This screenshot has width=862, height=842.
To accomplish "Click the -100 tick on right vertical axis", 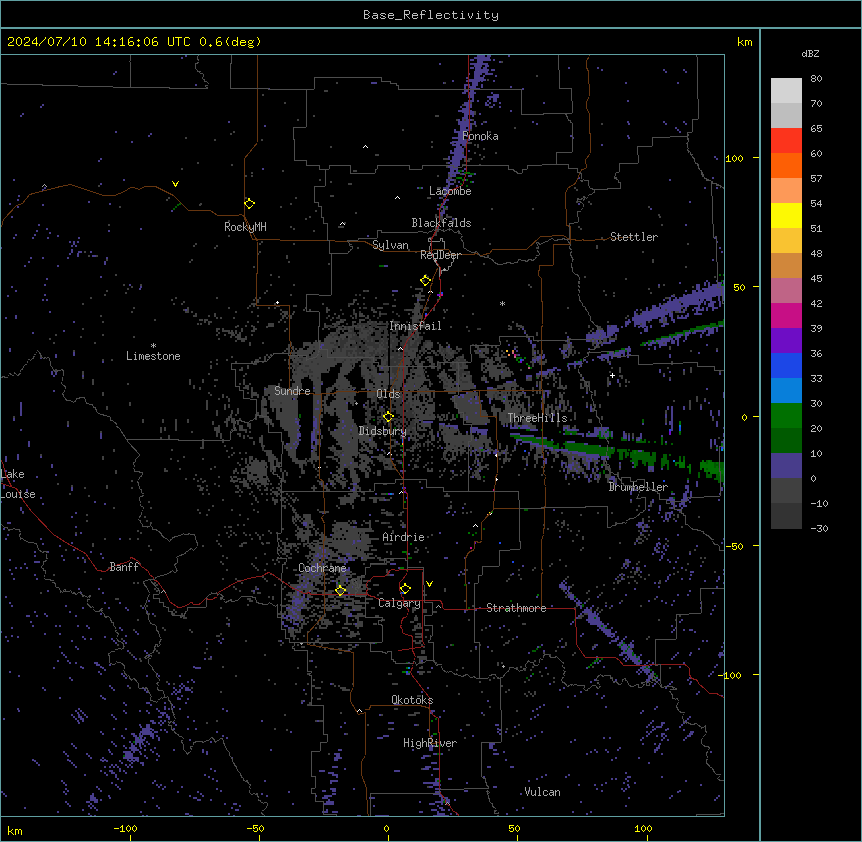I will click(732, 675).
